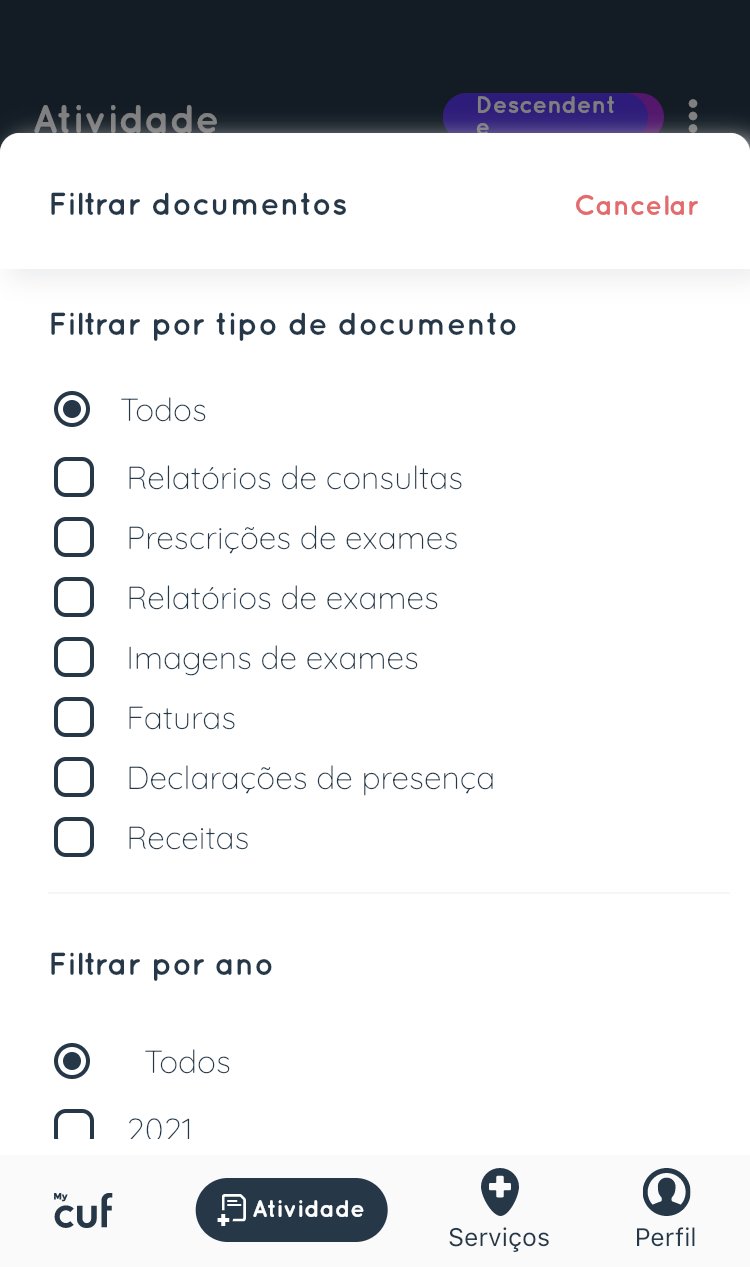Tap the Perfil label in navigation
This screenshot has height=1267, width=750.
click(666, 1237)
